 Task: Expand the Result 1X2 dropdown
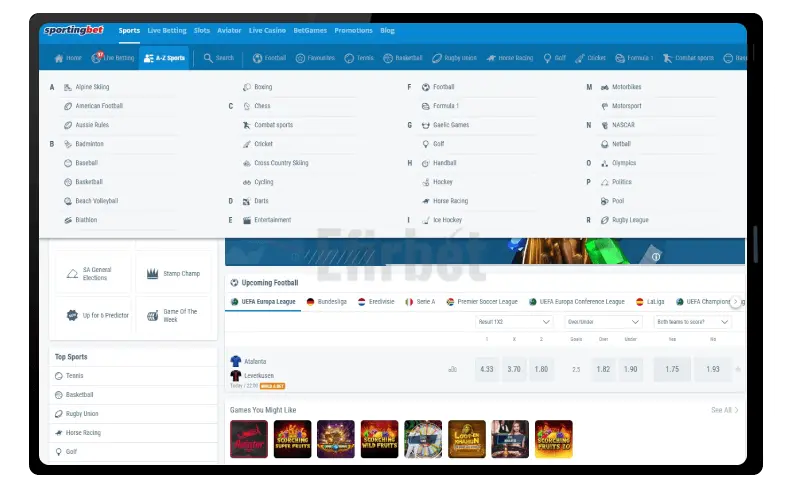click(x=514, y=322)
